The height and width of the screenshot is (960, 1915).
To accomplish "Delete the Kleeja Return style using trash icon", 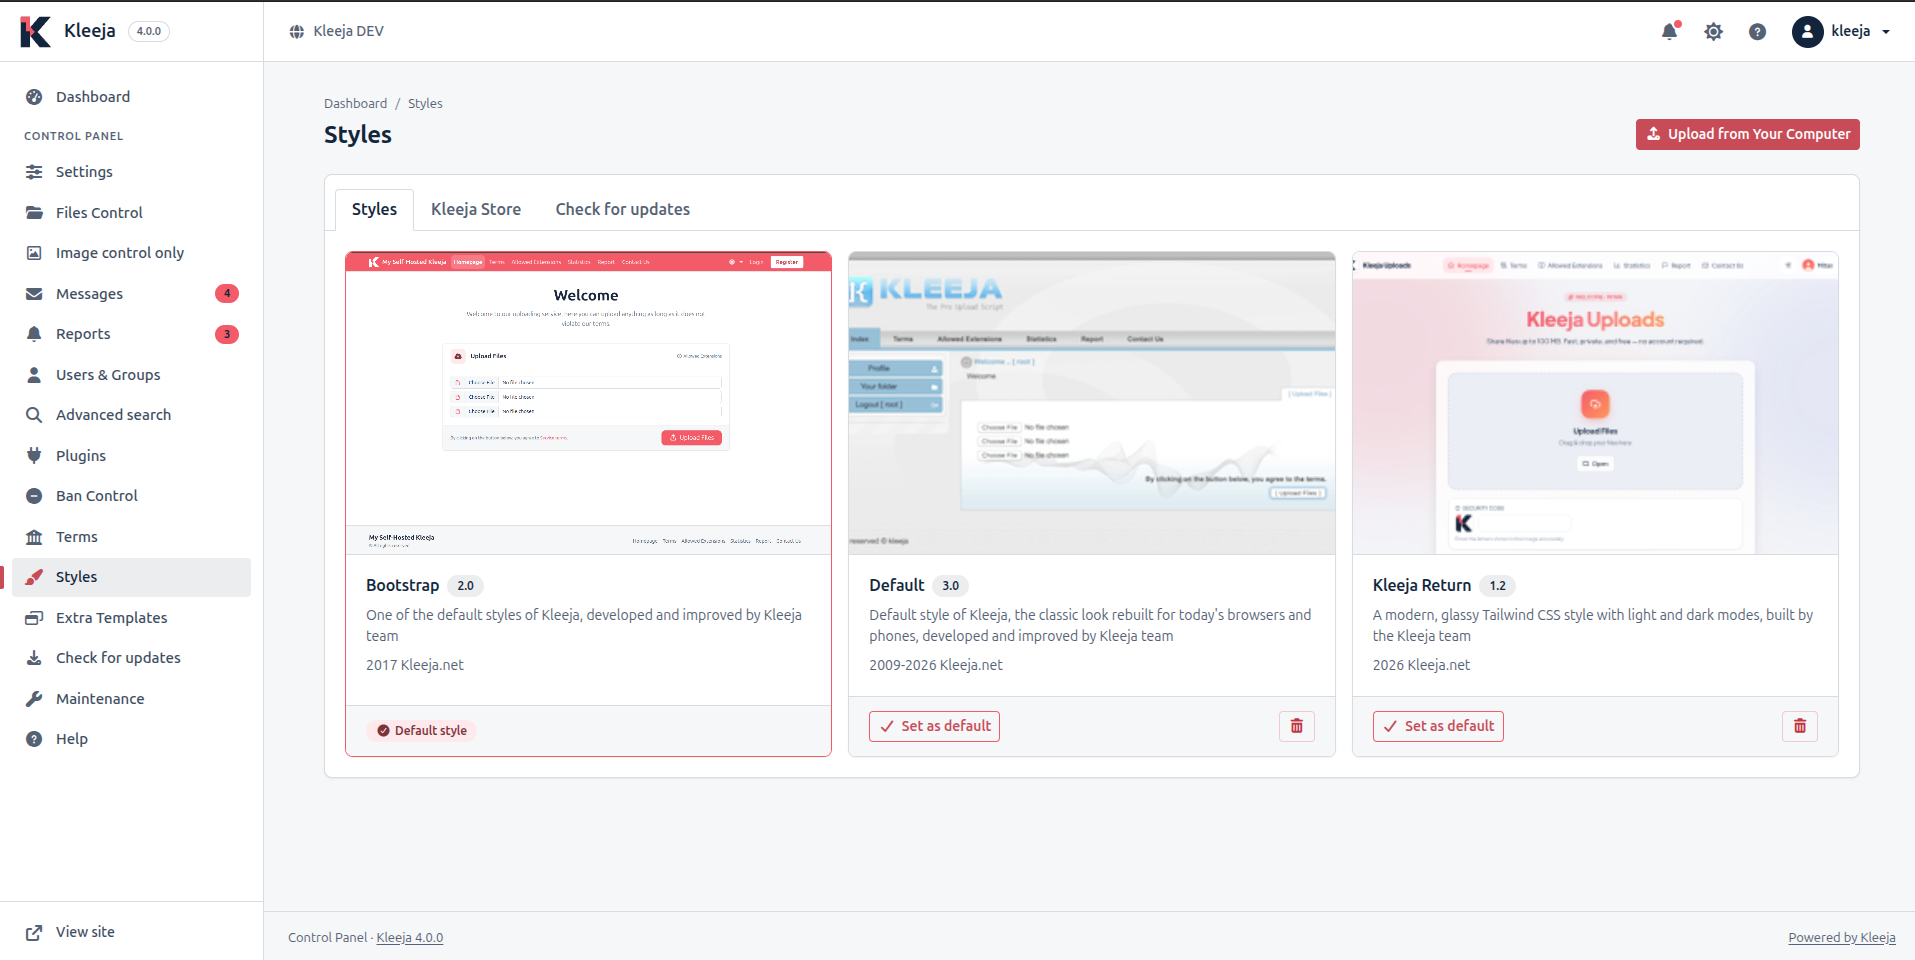I will coord(1799,726).
